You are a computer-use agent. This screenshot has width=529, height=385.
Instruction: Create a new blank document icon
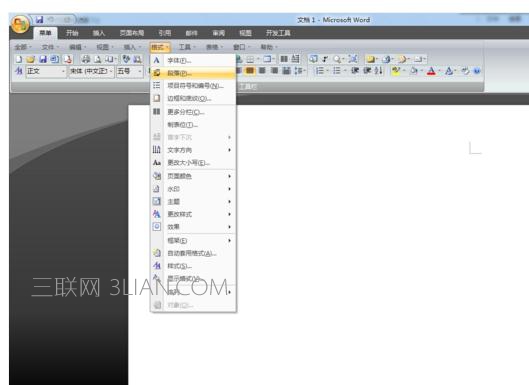[x=19, y=59]
